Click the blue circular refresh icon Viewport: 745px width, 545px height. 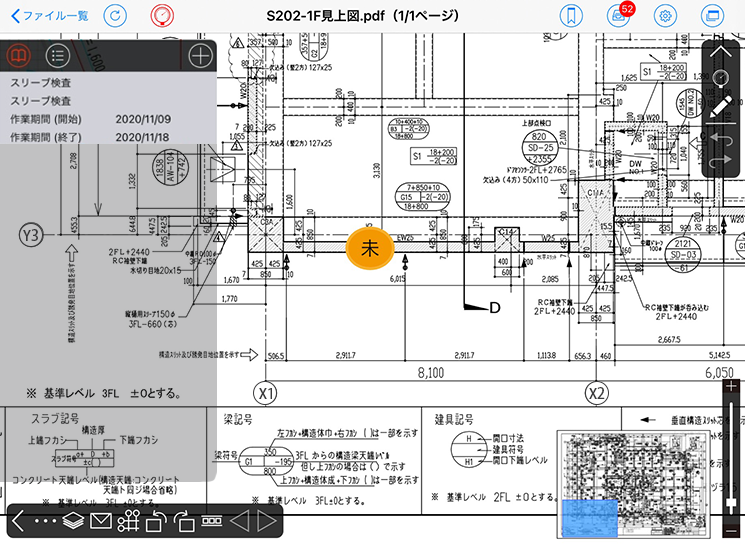pyautogui.click(x=117, y=16)
